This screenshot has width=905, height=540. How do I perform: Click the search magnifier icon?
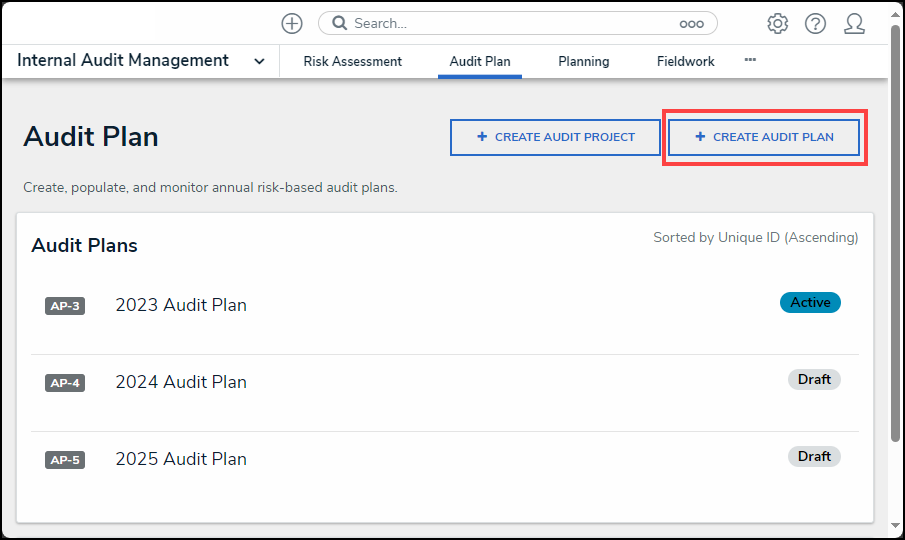(x=339, y=23)
